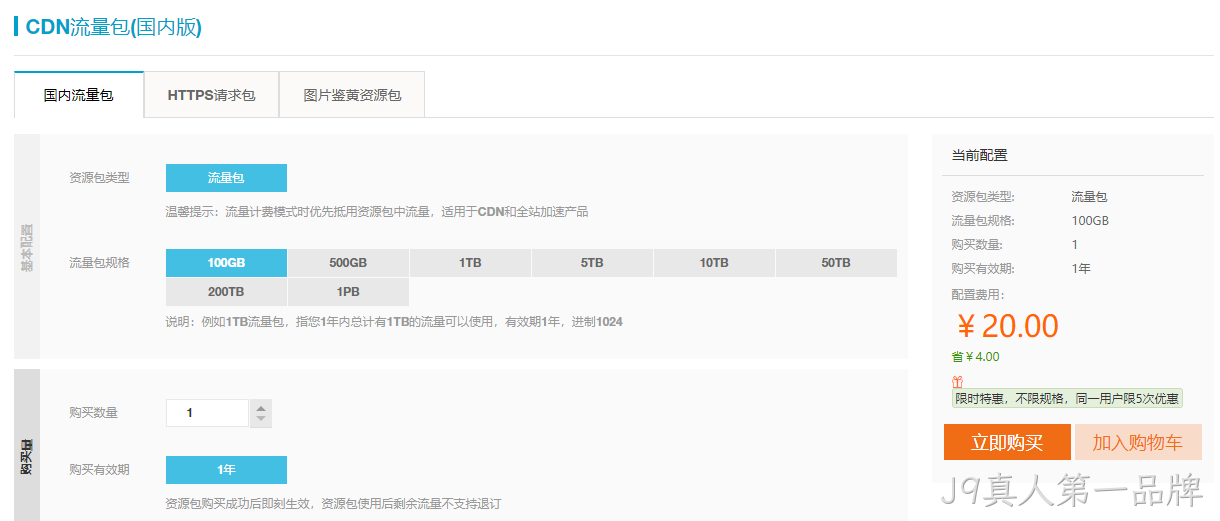This screenshot has height=521, width=1220.
Task: Click the gift icon above the promotion note
Action: point(957,382)
